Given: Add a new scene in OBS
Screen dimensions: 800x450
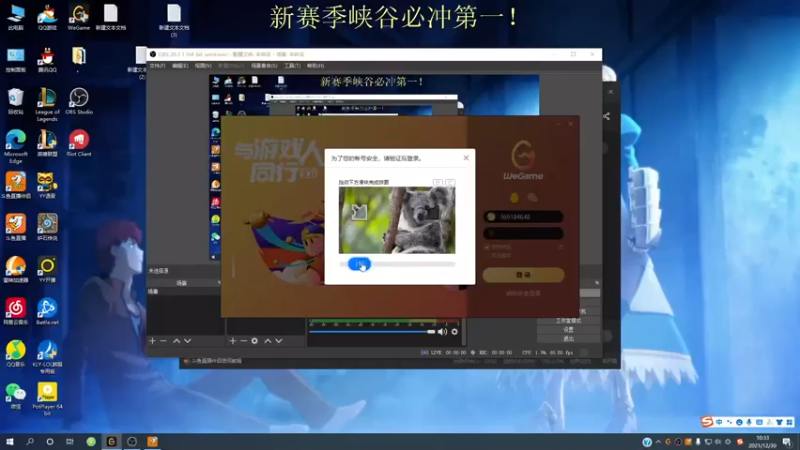Looking at the screenshot, I should 152,340.
